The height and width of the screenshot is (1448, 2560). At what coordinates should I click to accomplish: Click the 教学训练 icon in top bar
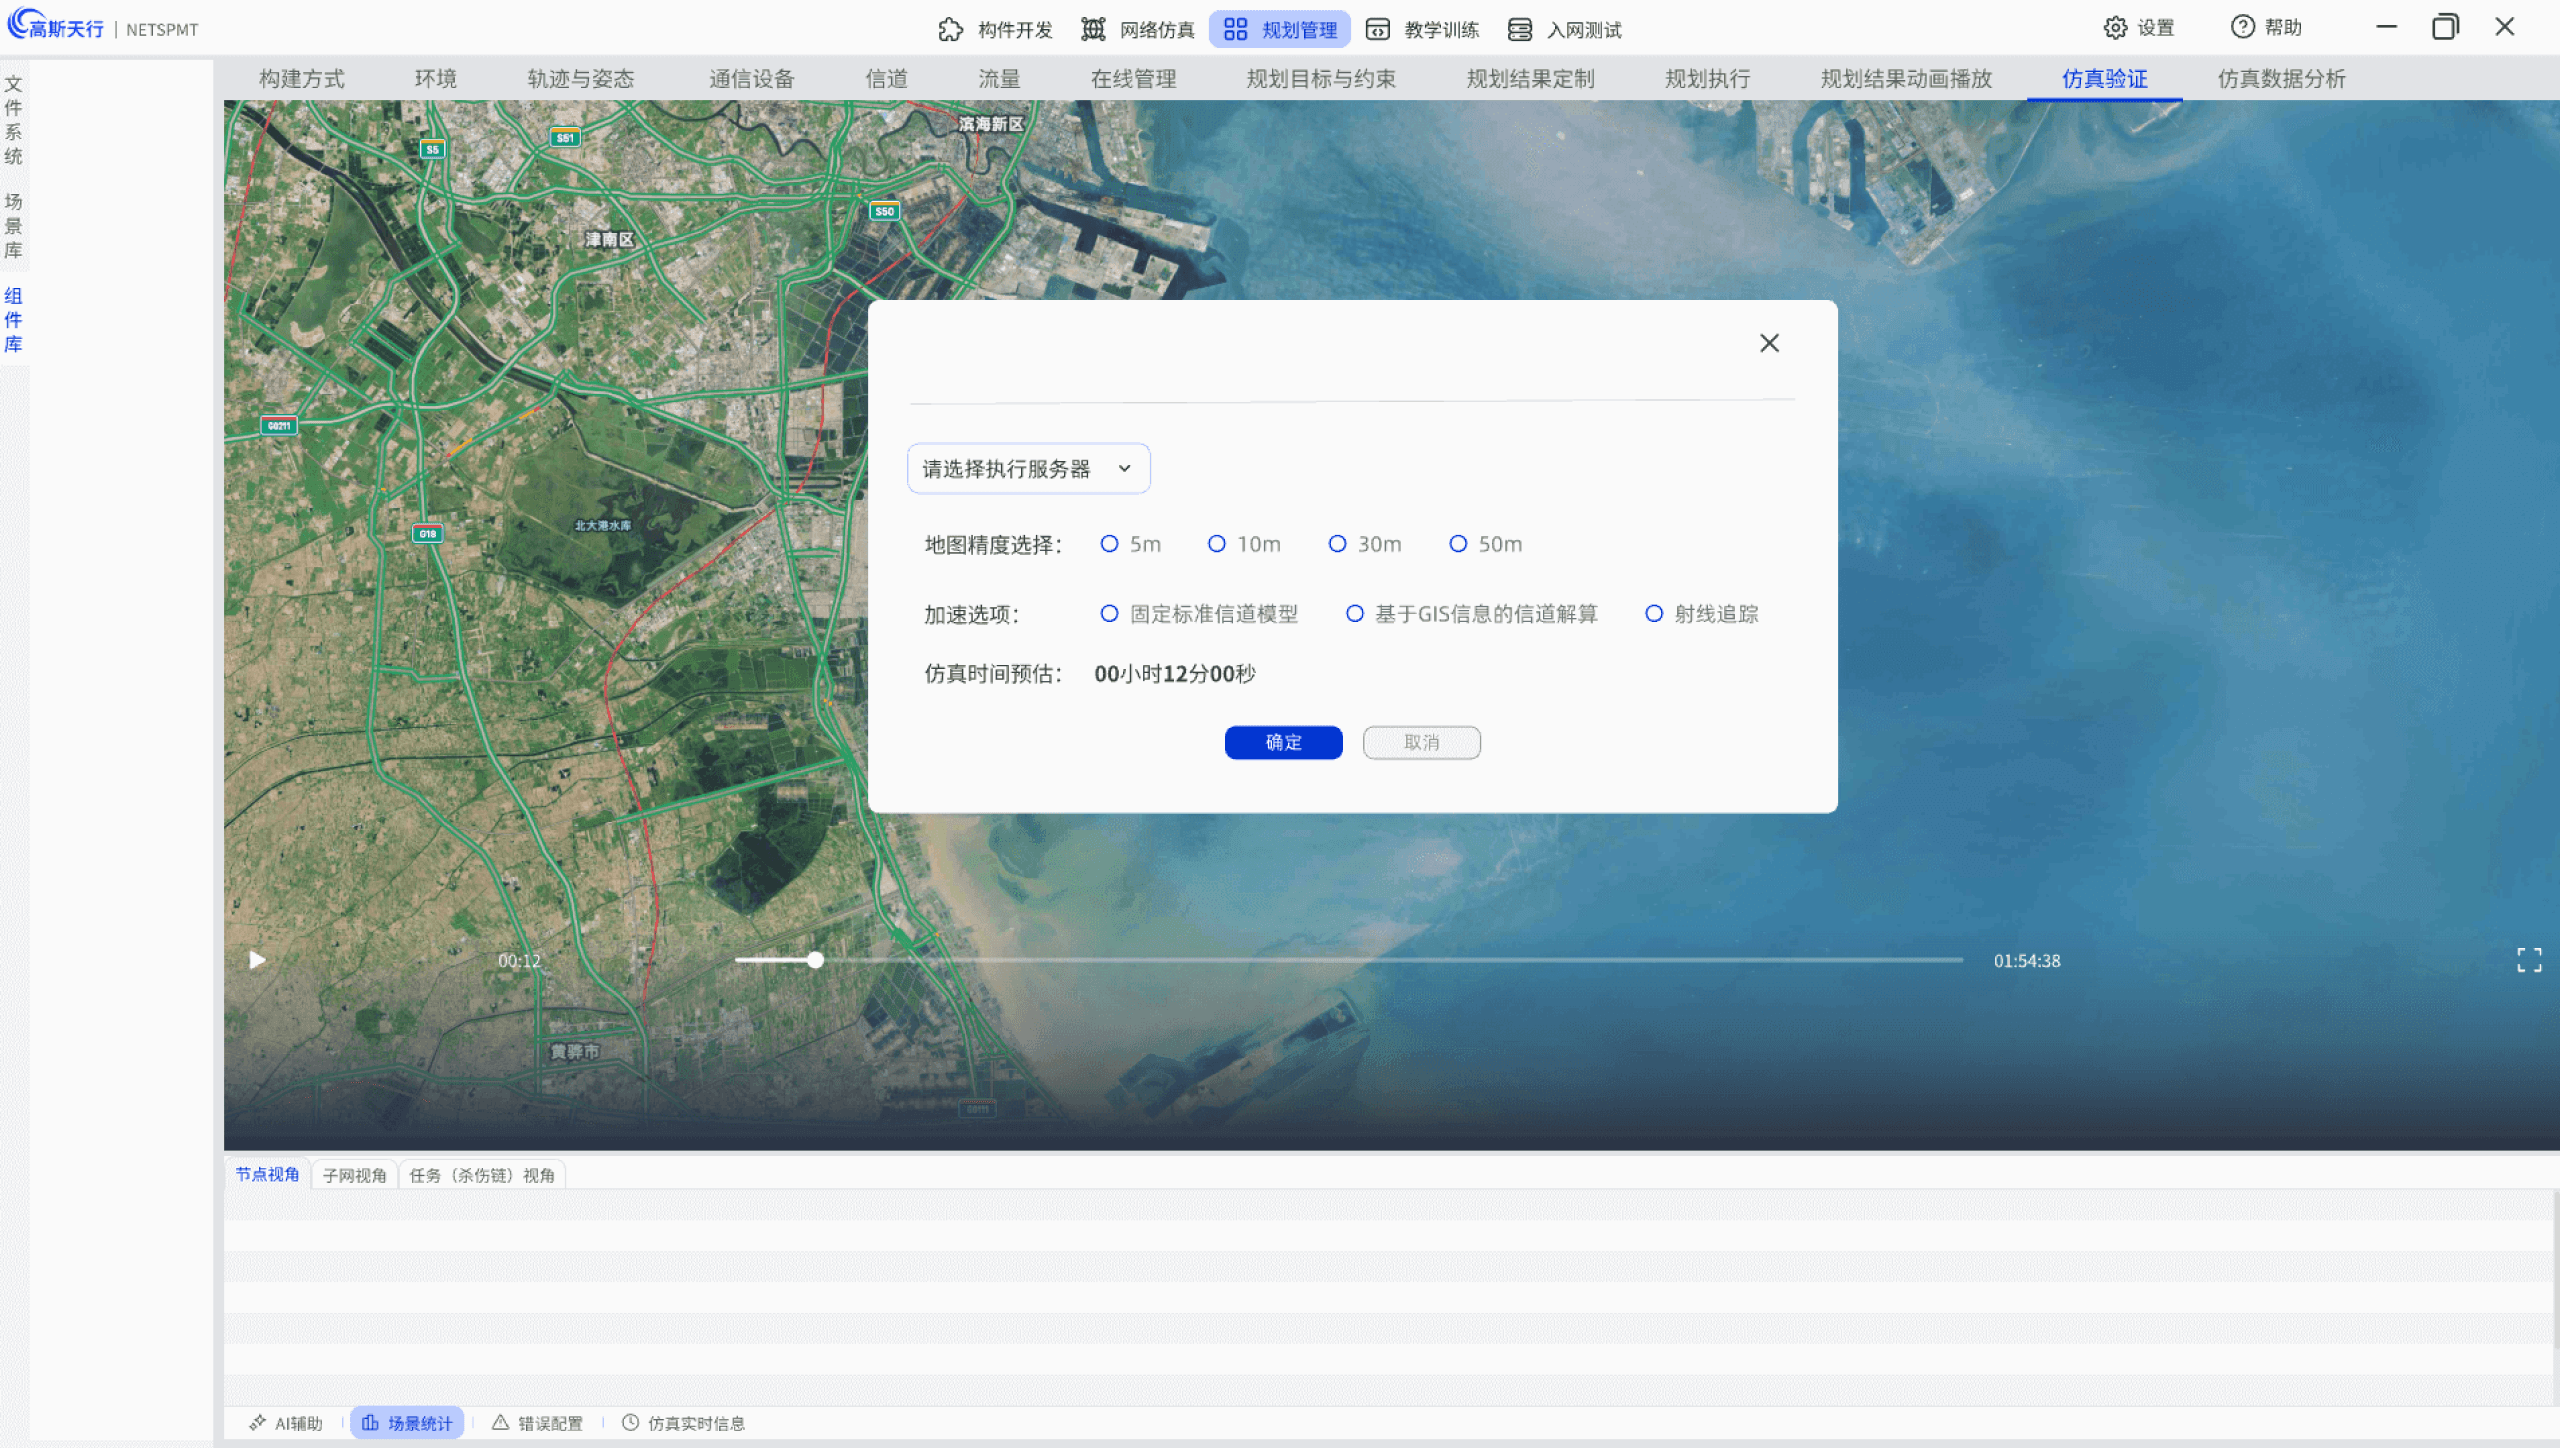click(1377, 29)
